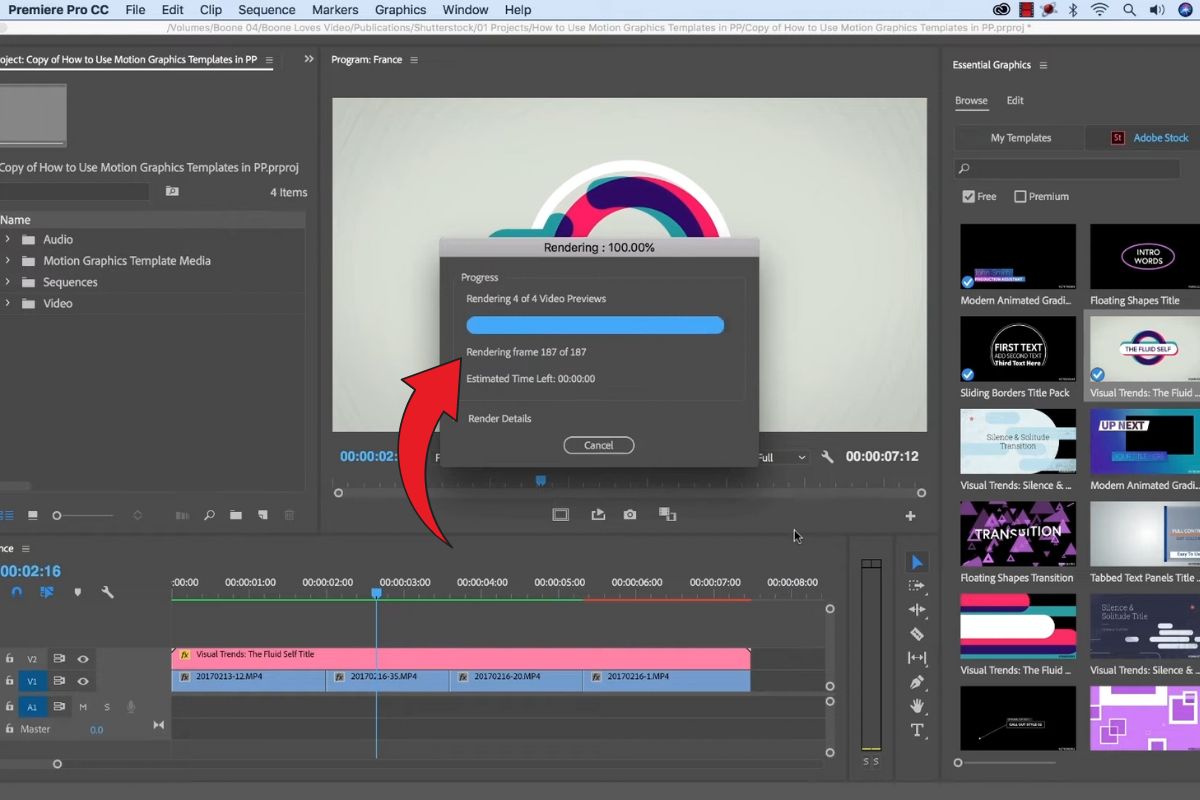Select the Type tool
Image resolution: width=1200 pixels, height=800 pixels.
pyautogui.click(x=917, y=730)
